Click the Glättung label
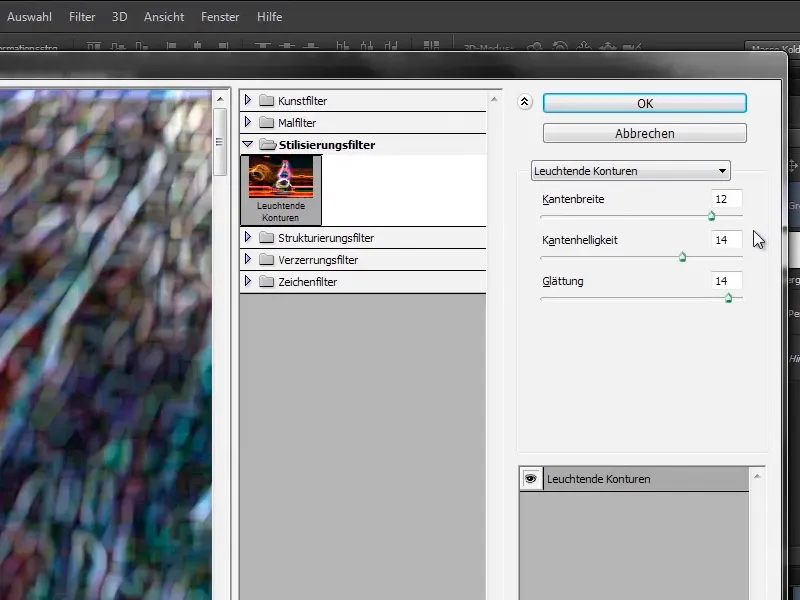The height and width of the screenshot is (600, 800). point(562,281)
